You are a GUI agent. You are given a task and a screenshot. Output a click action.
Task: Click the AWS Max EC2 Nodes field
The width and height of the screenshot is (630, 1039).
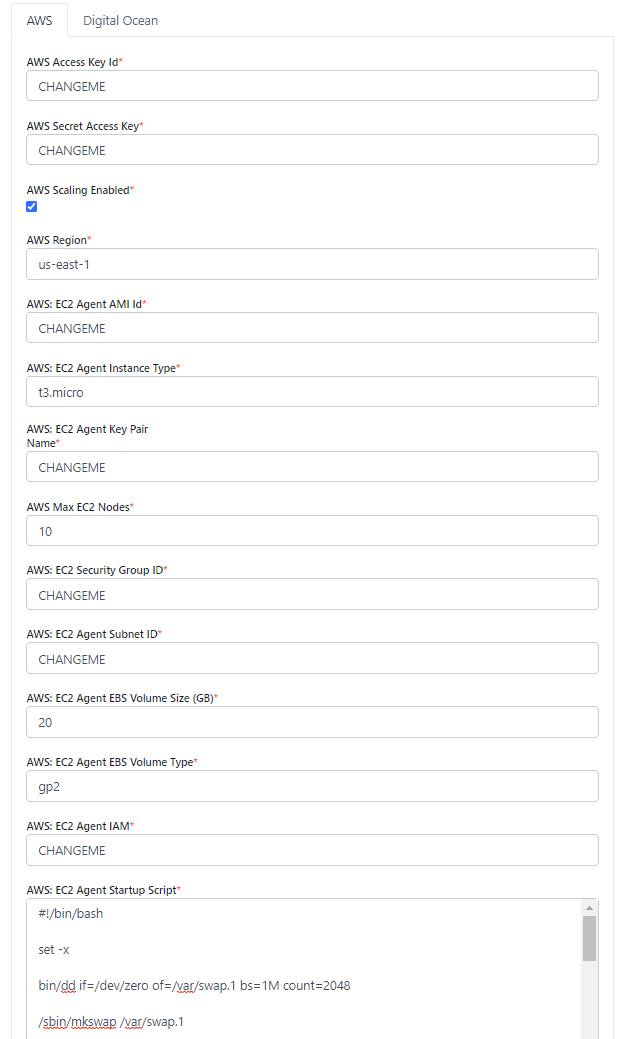click(x=312, y=531)
